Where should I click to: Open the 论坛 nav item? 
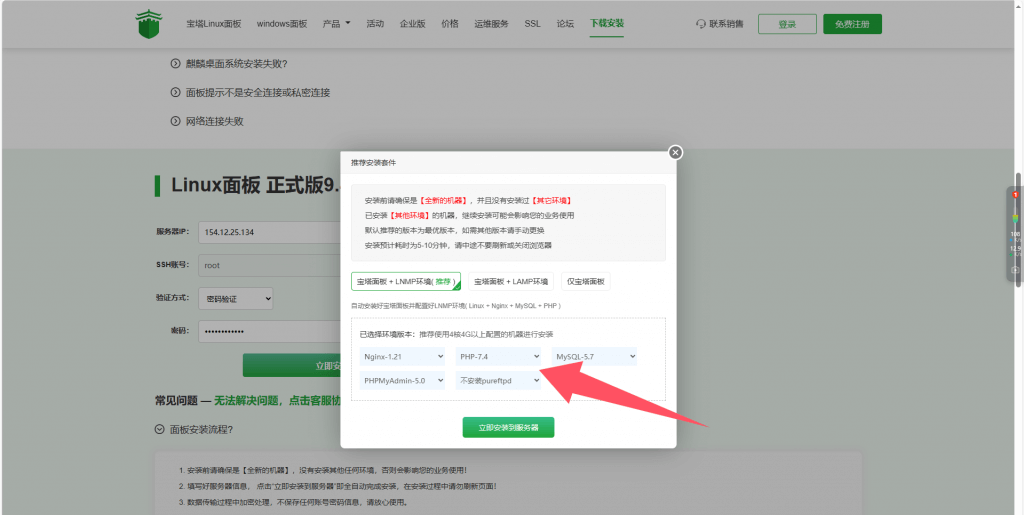566,23
